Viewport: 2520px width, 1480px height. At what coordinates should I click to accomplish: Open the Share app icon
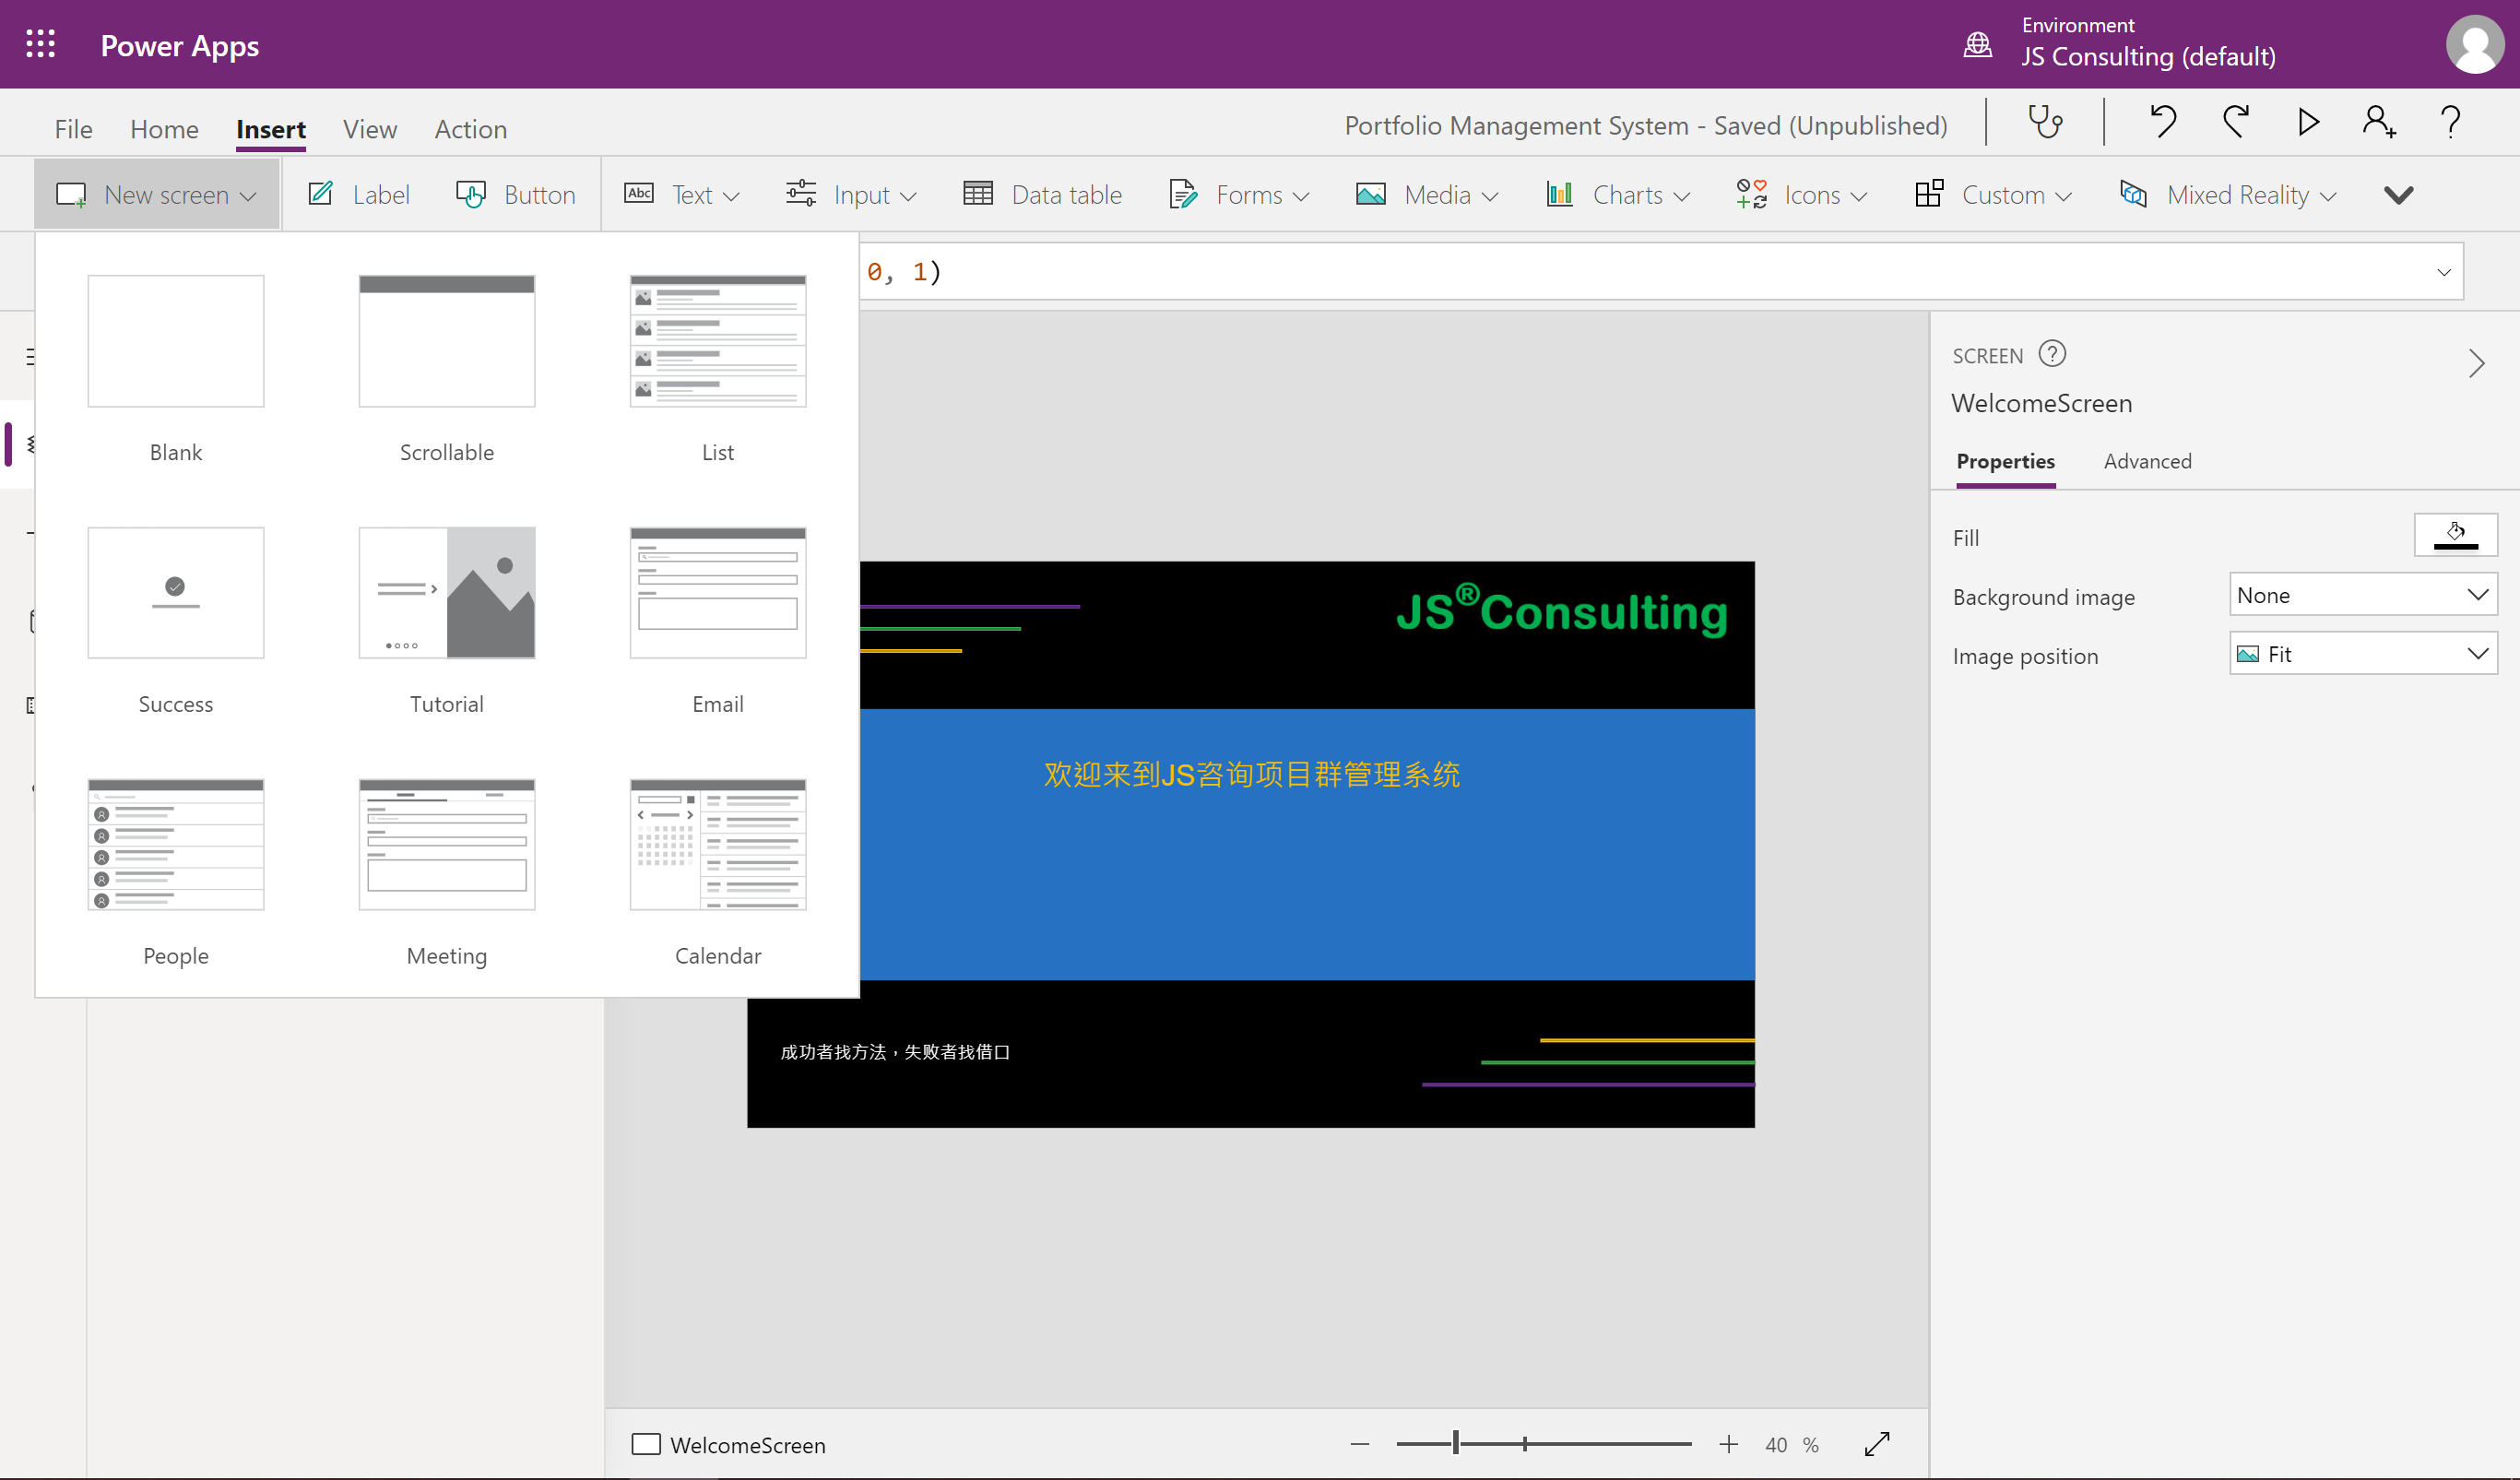(x=2378, y=122)
